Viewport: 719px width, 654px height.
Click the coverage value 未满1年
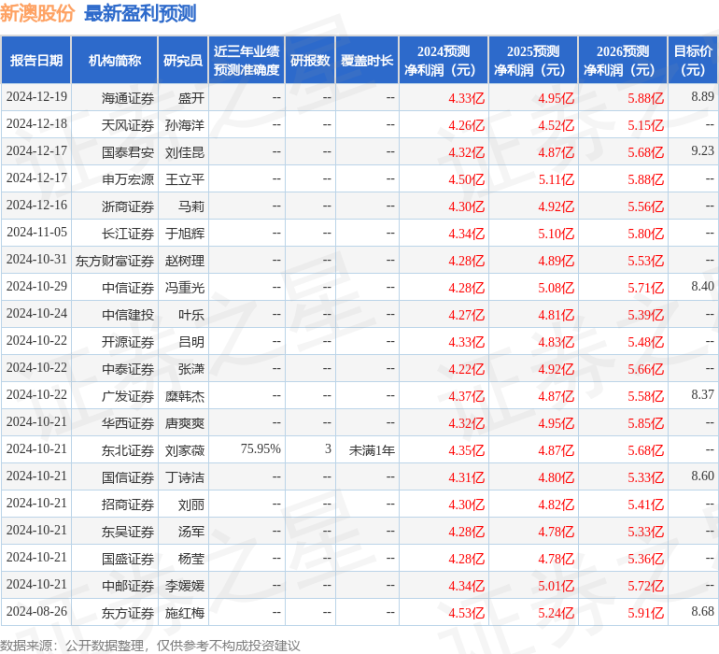click(x=372, y=450)
